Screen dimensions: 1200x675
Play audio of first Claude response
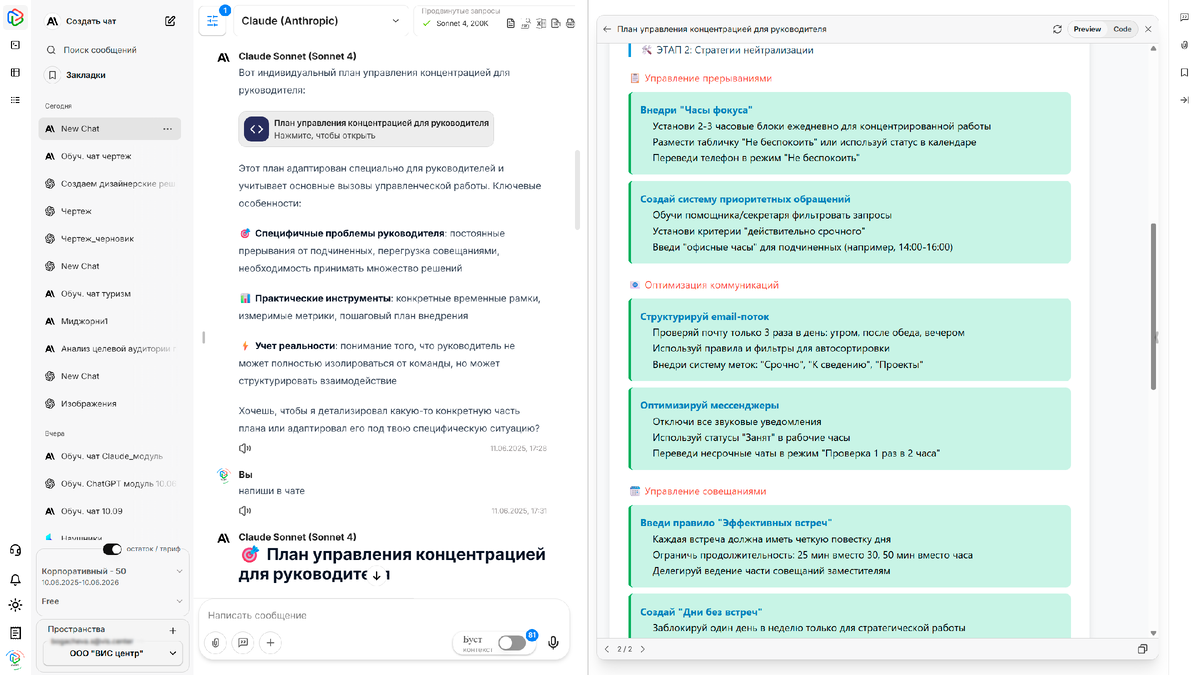tap(244, 449)
